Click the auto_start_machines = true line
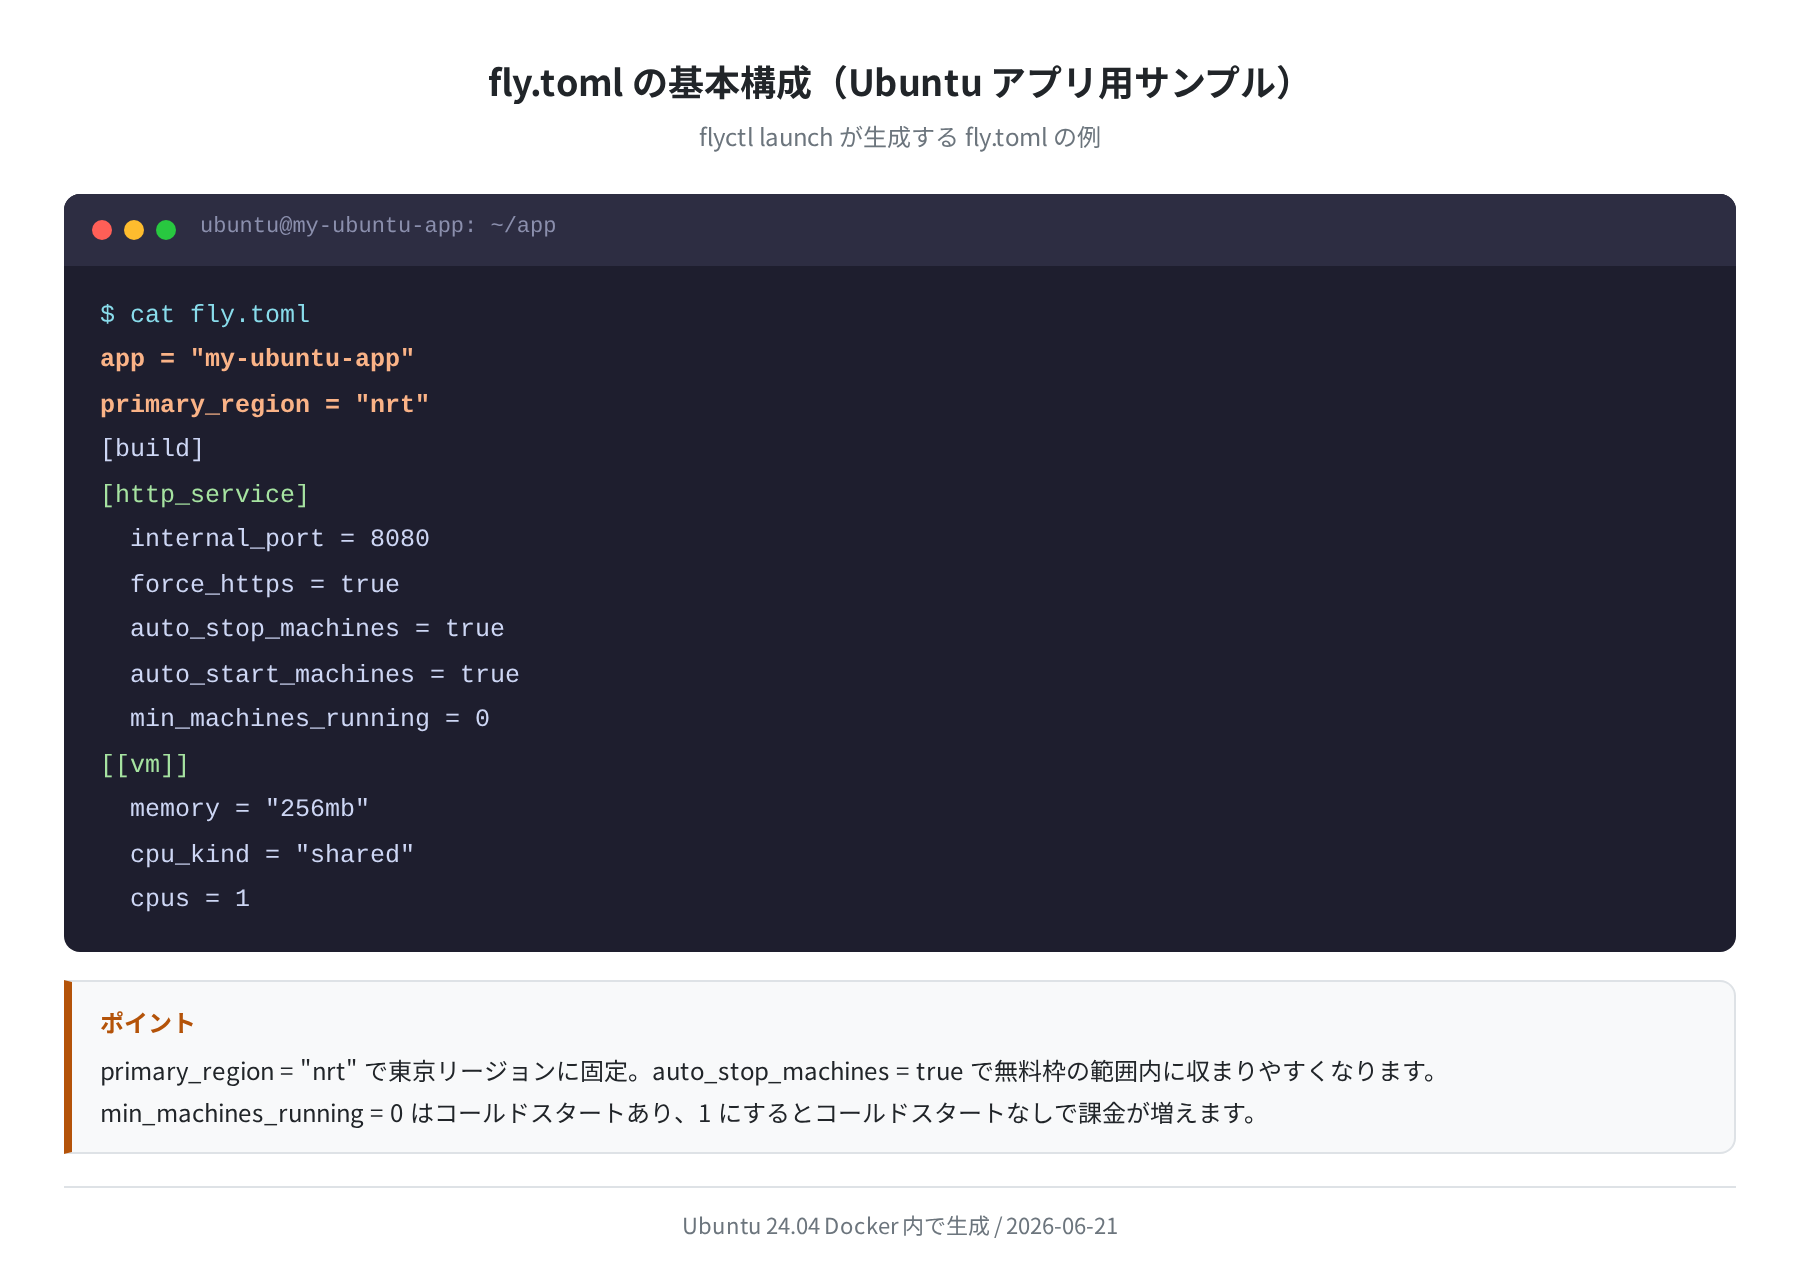This screenshot has width=1800, height=1282. [x=325, y=674]
